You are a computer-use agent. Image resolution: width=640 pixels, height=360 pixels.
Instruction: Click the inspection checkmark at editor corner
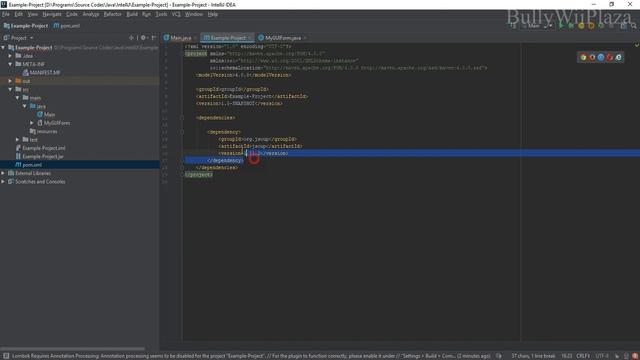pyautogui.click(x=636, y=45)
